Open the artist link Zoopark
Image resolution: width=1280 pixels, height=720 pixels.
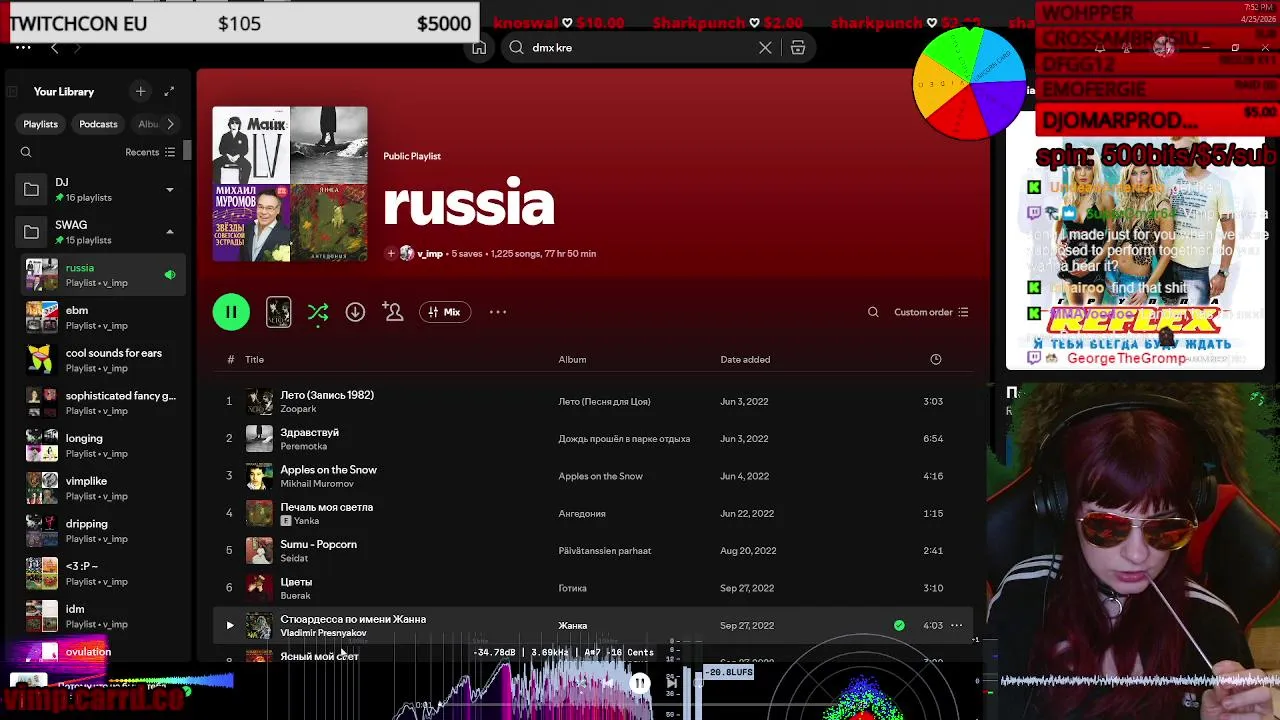click(298, 409)
